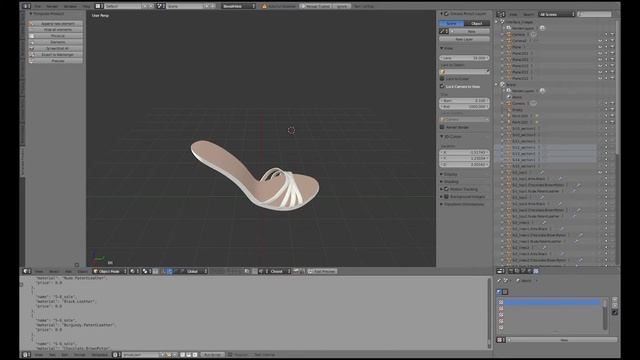This screenshot has height=360, width=640.
Task: Click the clip Start value field
Action: [x=464, y=100]
